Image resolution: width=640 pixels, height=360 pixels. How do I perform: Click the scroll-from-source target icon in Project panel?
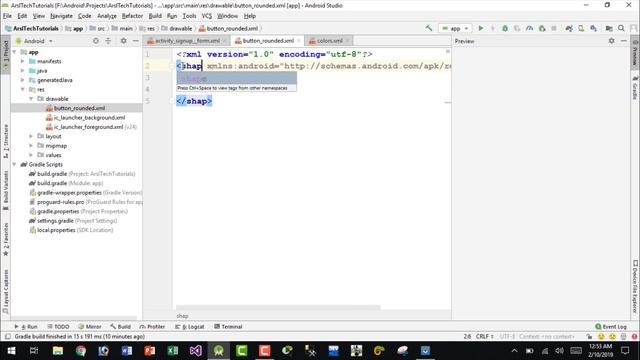point(96,41)
